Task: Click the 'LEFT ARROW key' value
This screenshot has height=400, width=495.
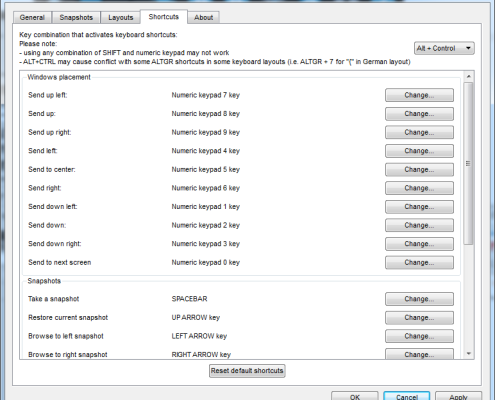Action: 199,336
